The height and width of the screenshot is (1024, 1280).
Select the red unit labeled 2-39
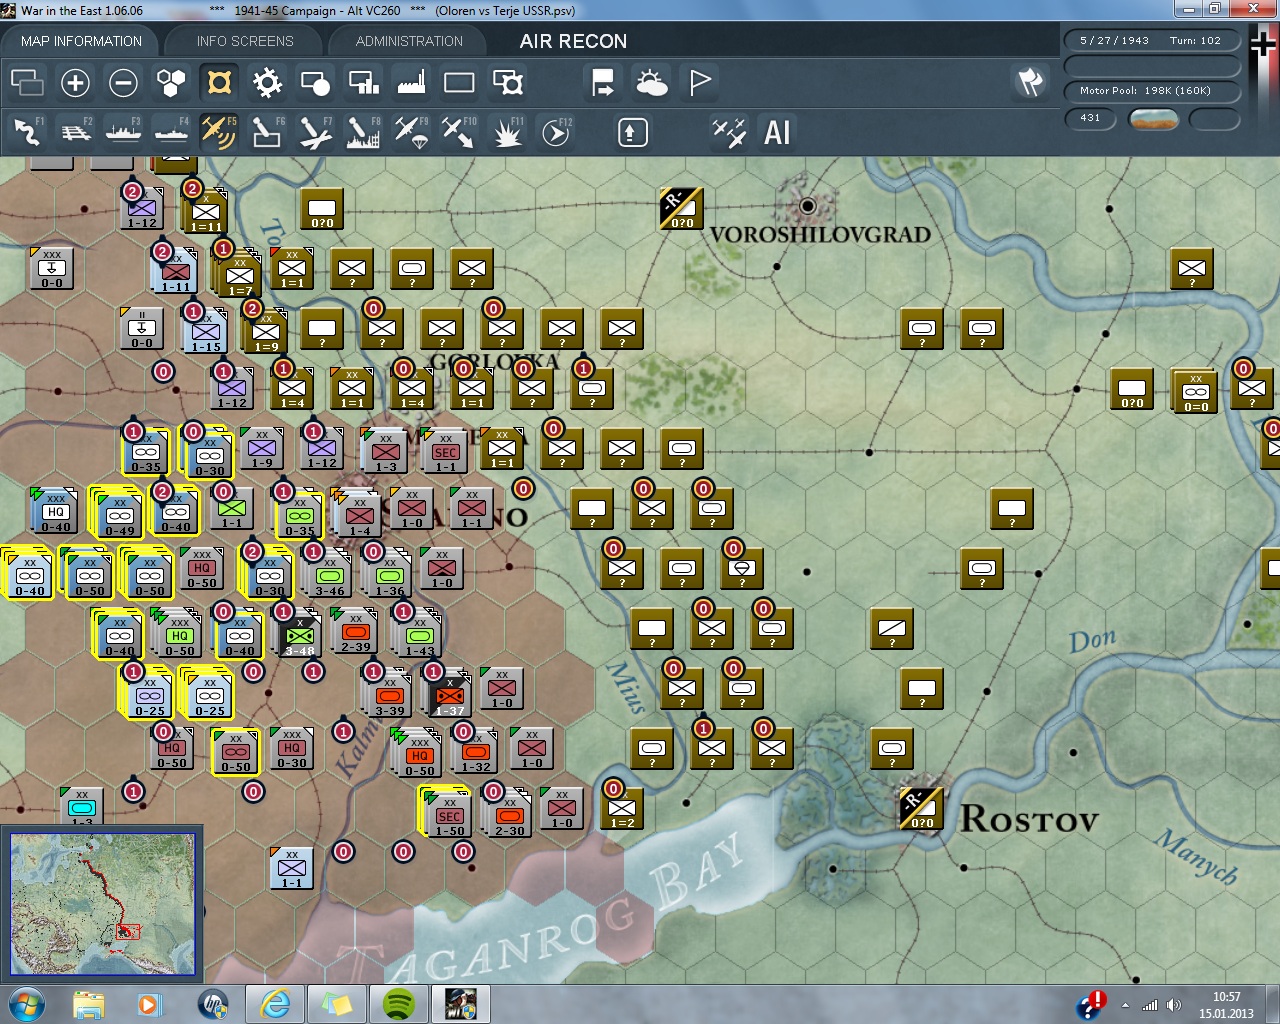(356, 632)
